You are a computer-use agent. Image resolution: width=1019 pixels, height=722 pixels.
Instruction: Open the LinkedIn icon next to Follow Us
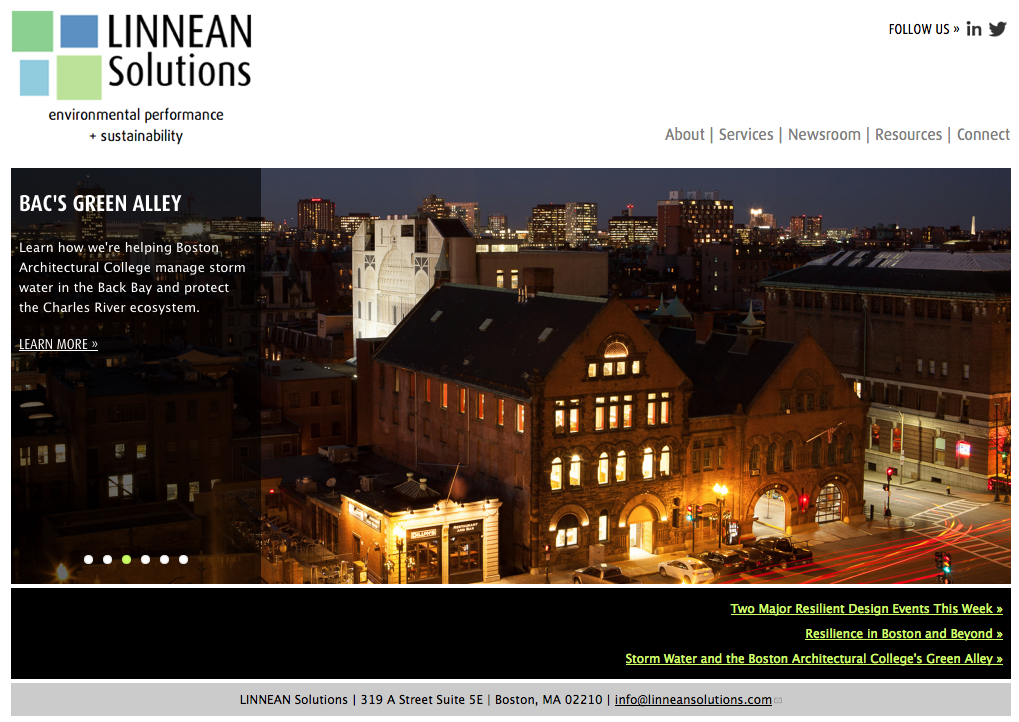click(974, 29)
